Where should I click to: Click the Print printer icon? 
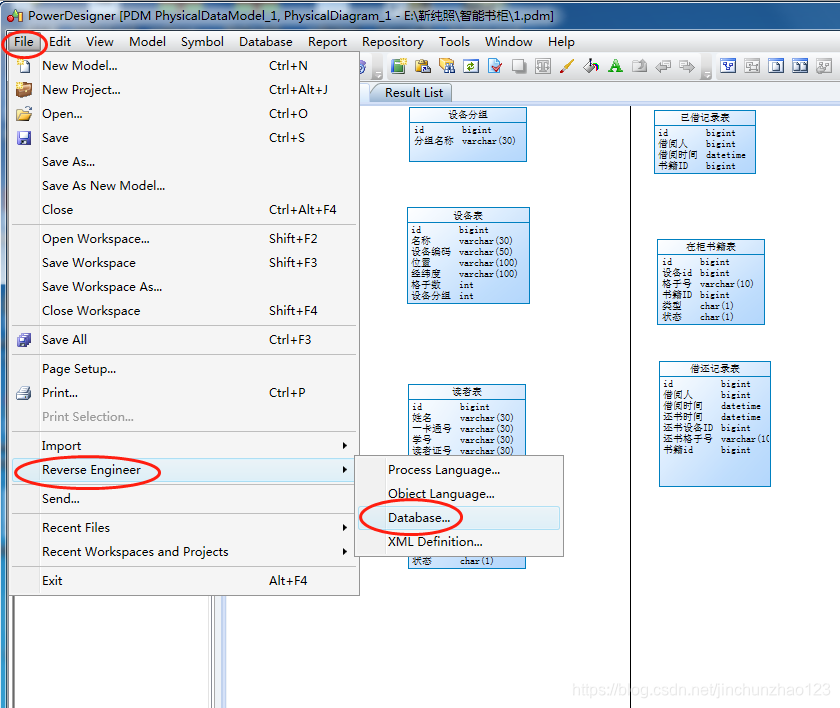click(x=24, y=393)
